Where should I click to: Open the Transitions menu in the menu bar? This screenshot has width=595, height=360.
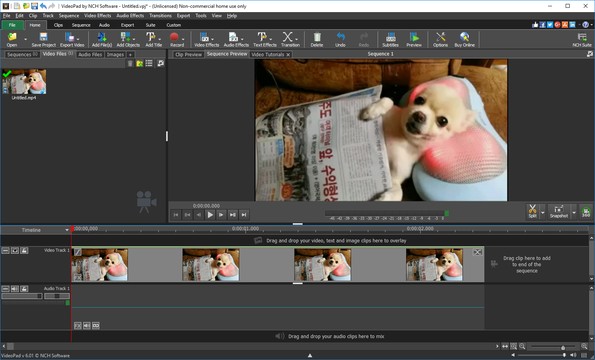[x=160, y=16]
